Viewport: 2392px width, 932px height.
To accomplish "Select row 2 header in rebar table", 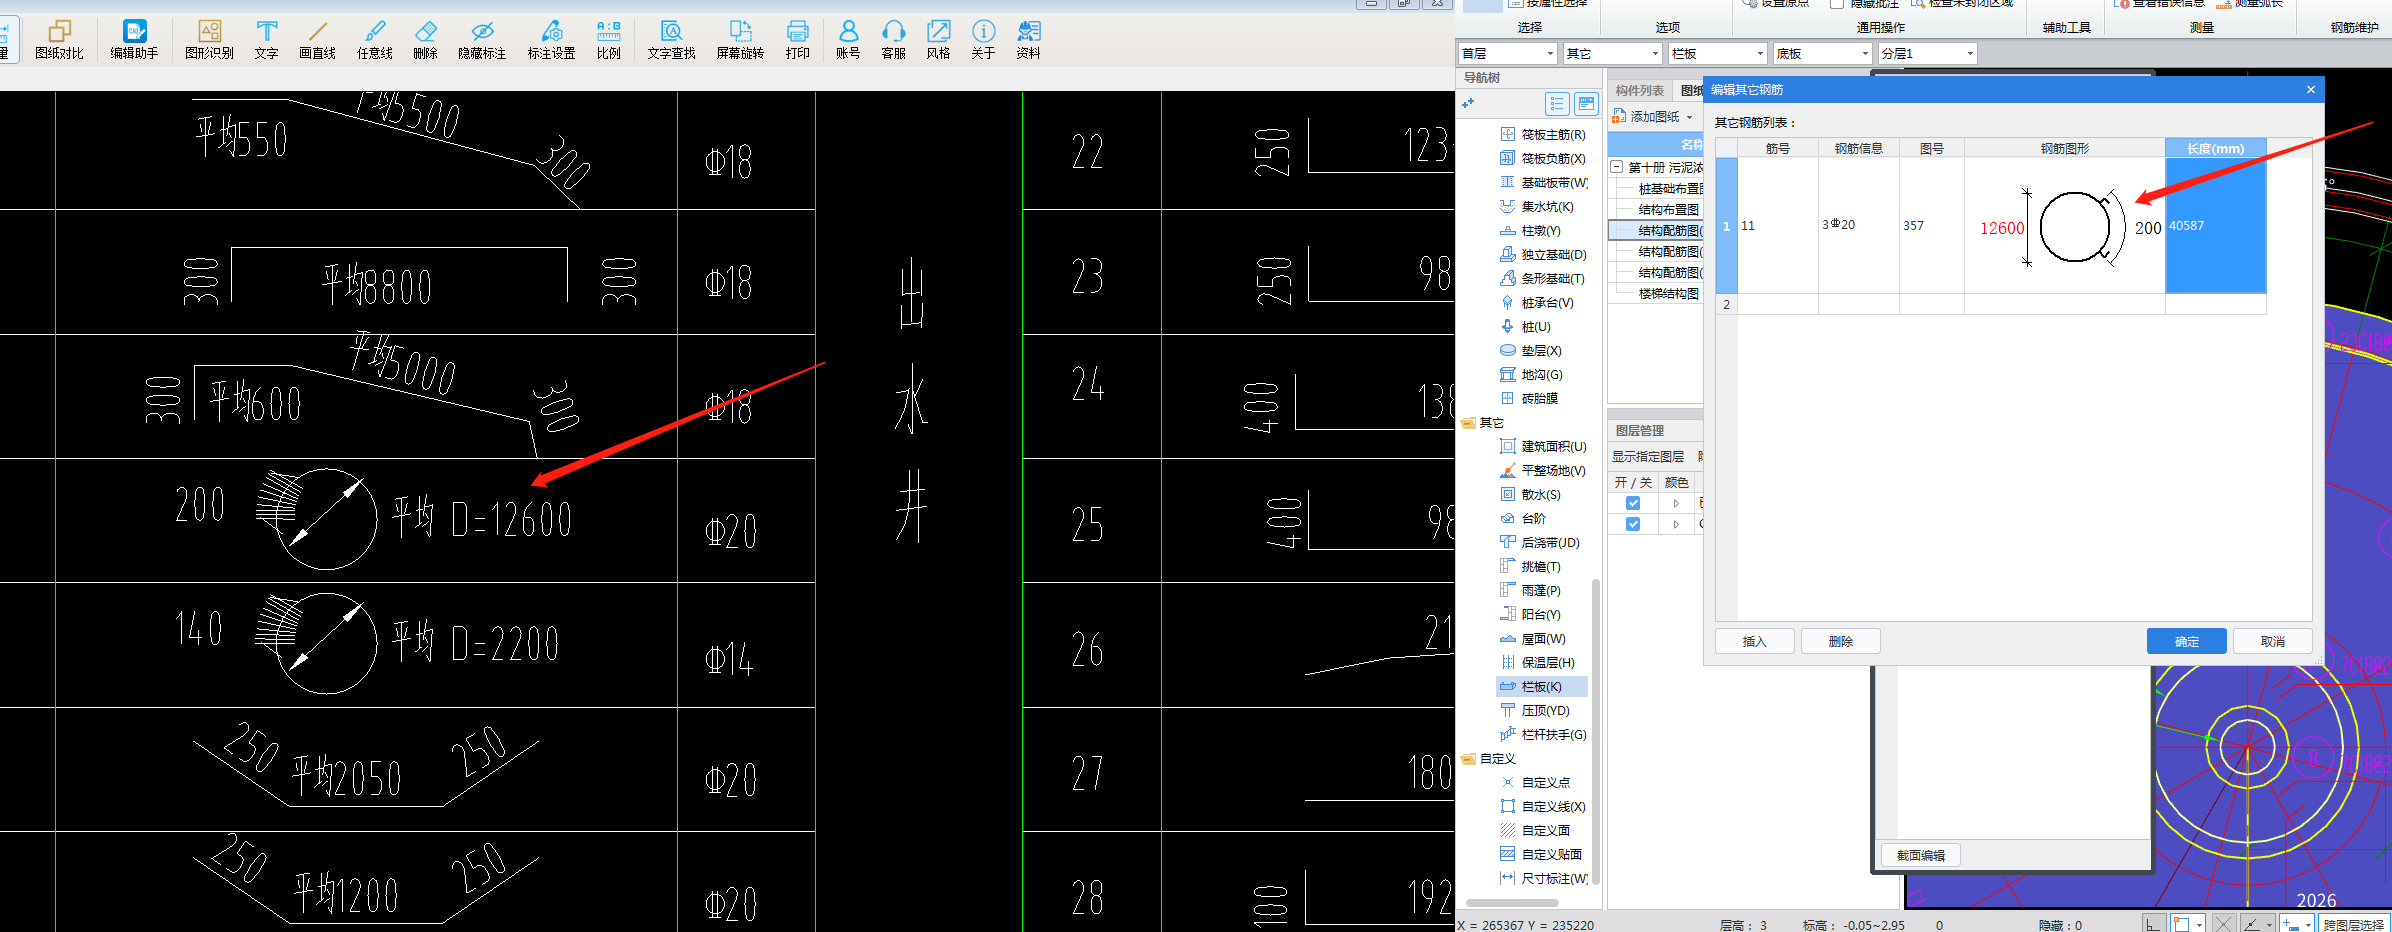I will pyautogui.click(x=1726, y=304).
